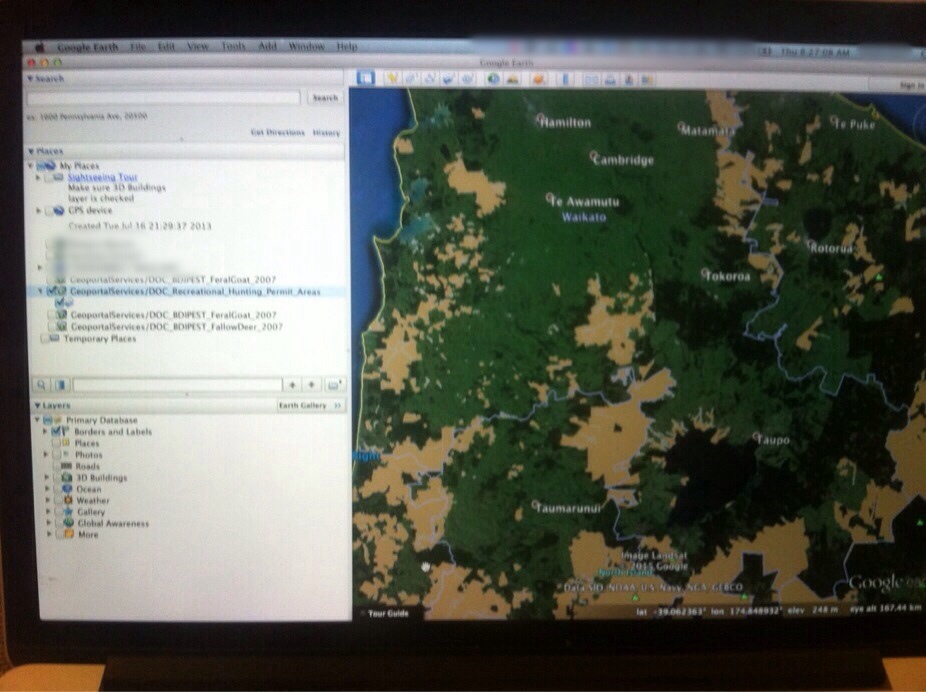Image resolution: width=926 pixels, height=692 pixels.
Task: Collapse the Places panel header triangle
Action: pos(31,151)
